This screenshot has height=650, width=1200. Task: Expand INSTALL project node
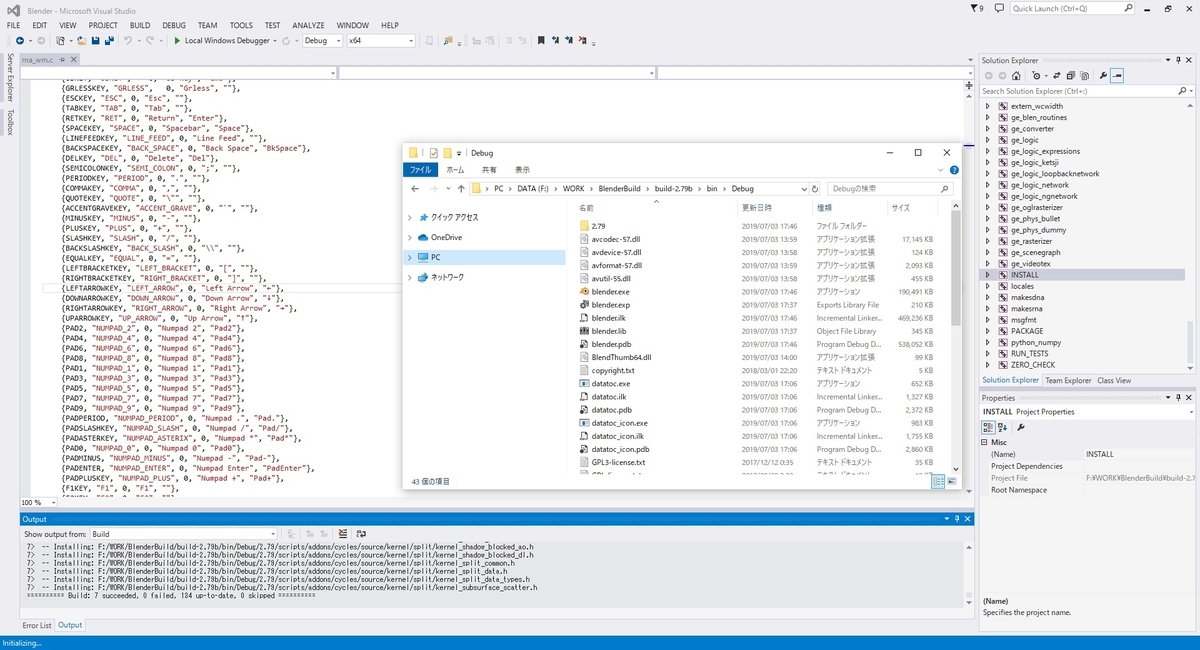pos(989,274)
